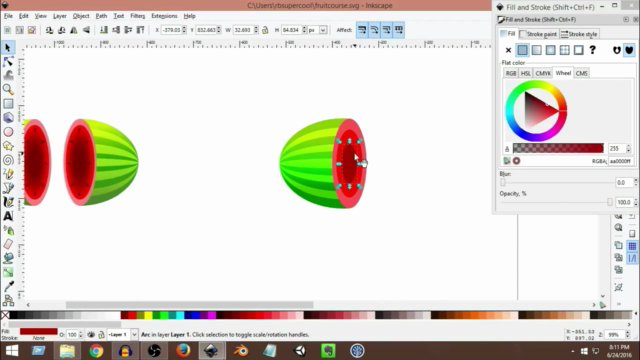This screenshot has width=640, height=360.
Task: Select the Spray tool
Action: point(8,230)
